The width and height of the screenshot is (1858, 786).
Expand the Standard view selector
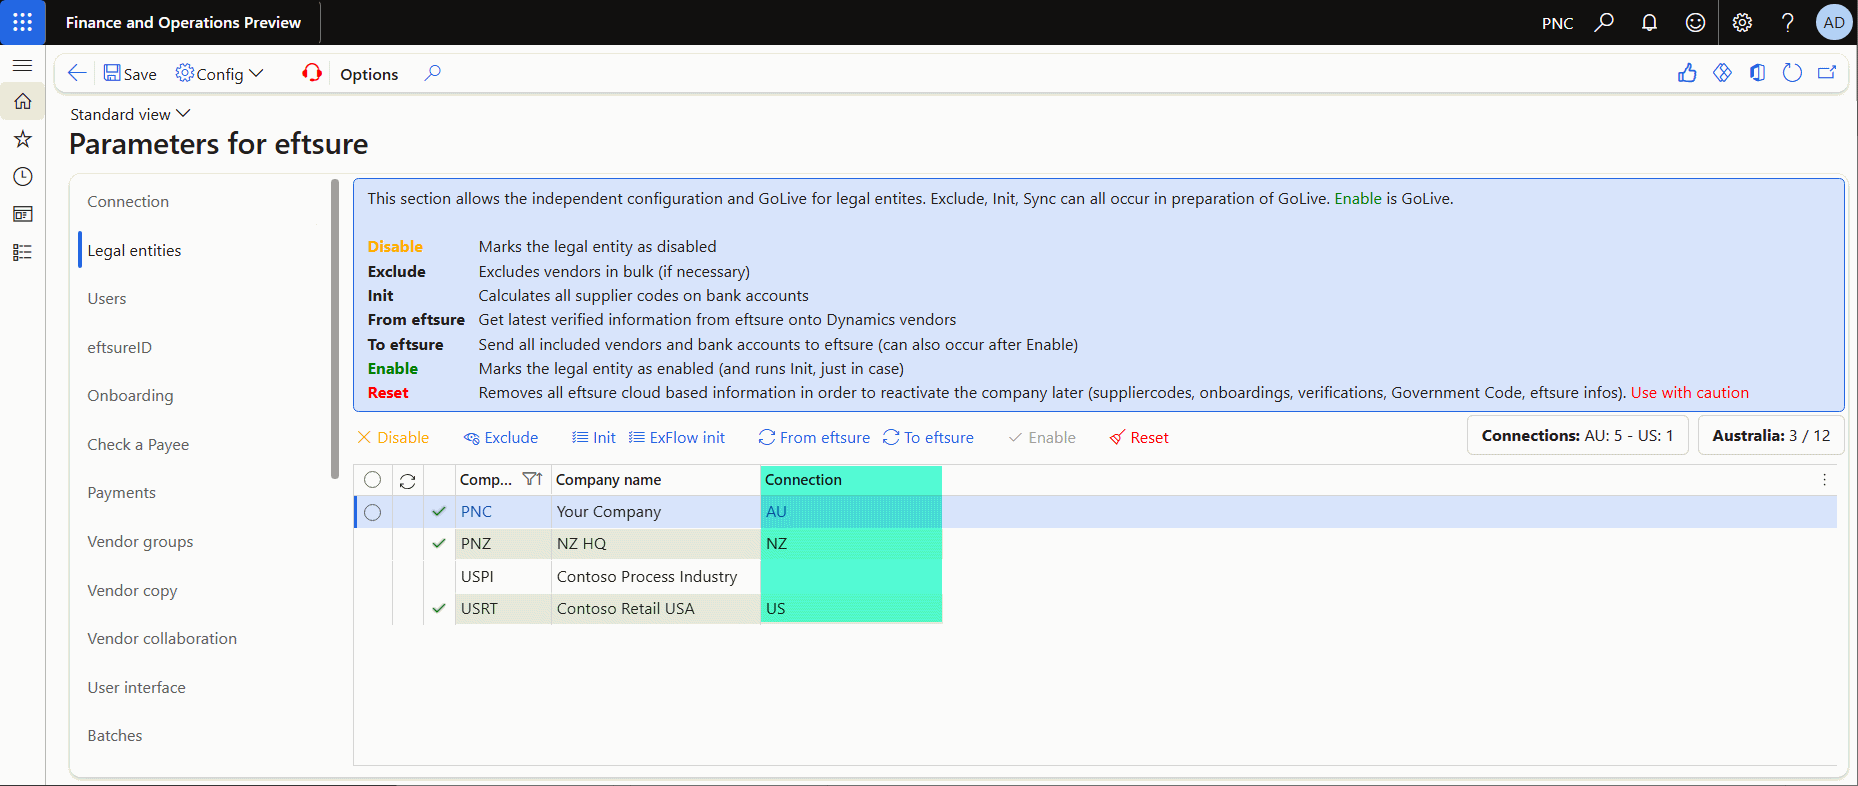pyautogui.click(x=130, y=114)
